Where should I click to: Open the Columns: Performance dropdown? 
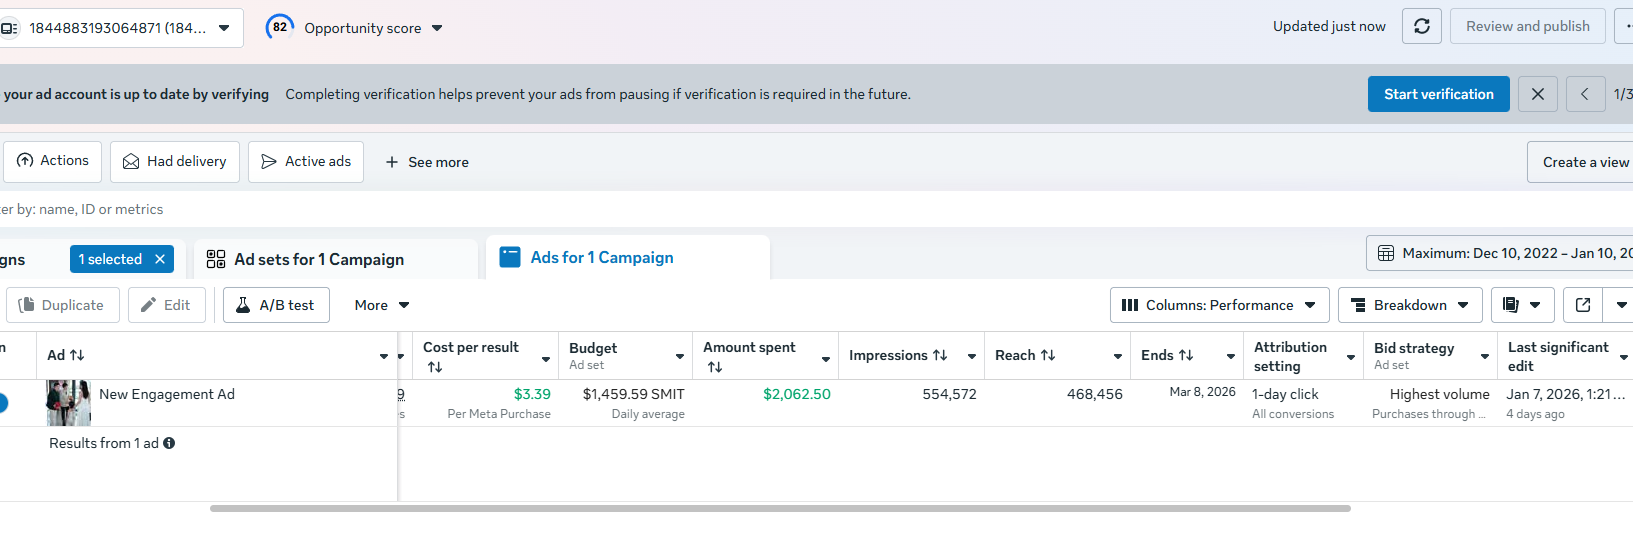pyautogui.click(x=1219, y=305)
